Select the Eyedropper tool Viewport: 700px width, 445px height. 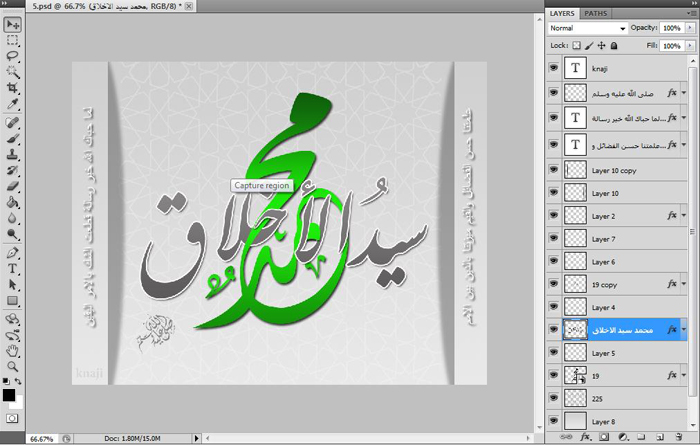tap(13, 105)
